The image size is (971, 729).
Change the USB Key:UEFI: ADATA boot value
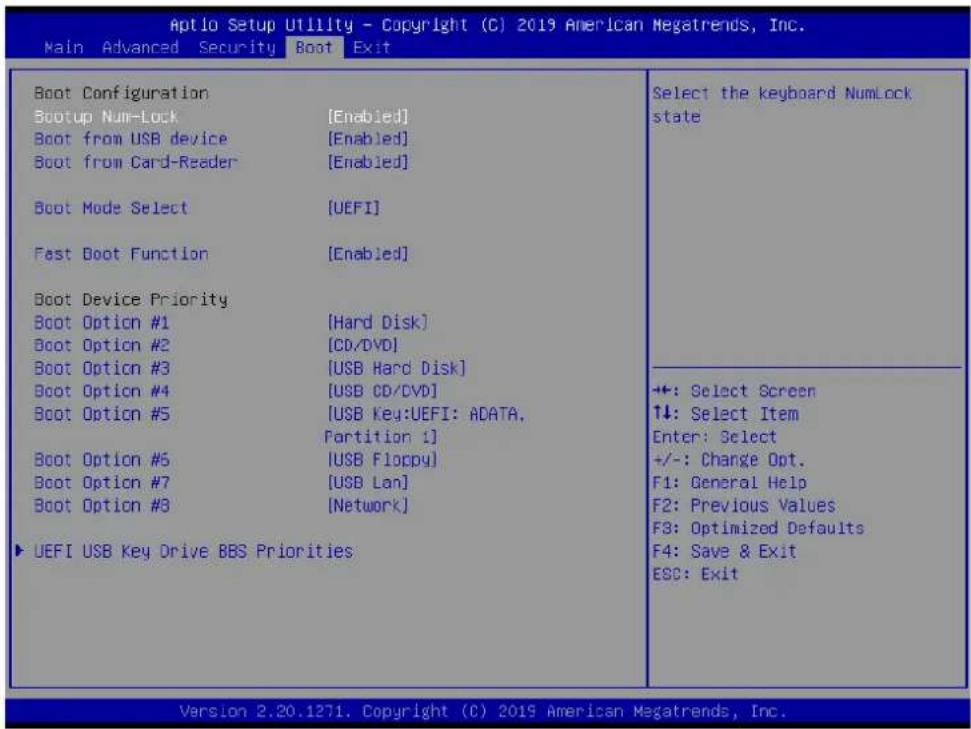point(425,425)
